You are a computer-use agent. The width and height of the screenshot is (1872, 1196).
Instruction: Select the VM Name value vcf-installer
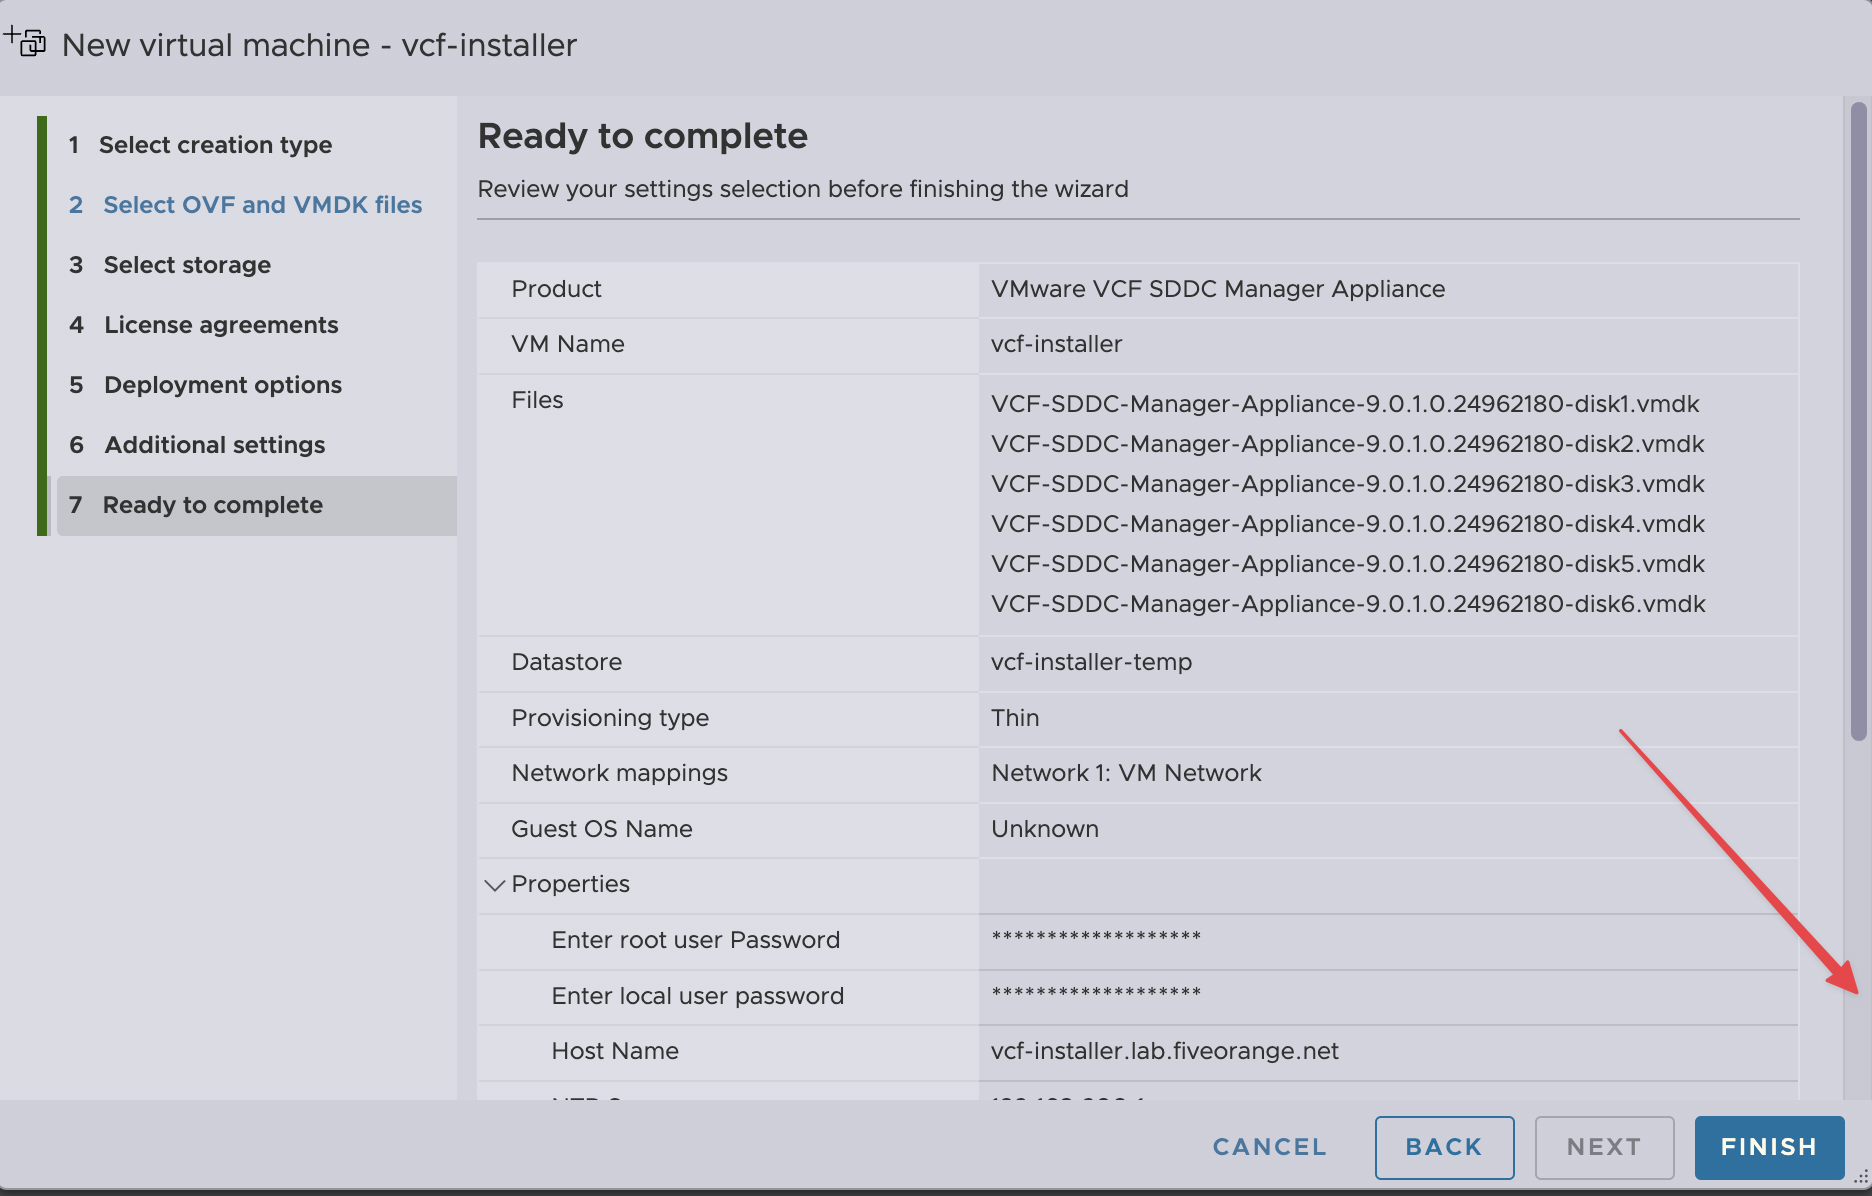point(1056,344)
